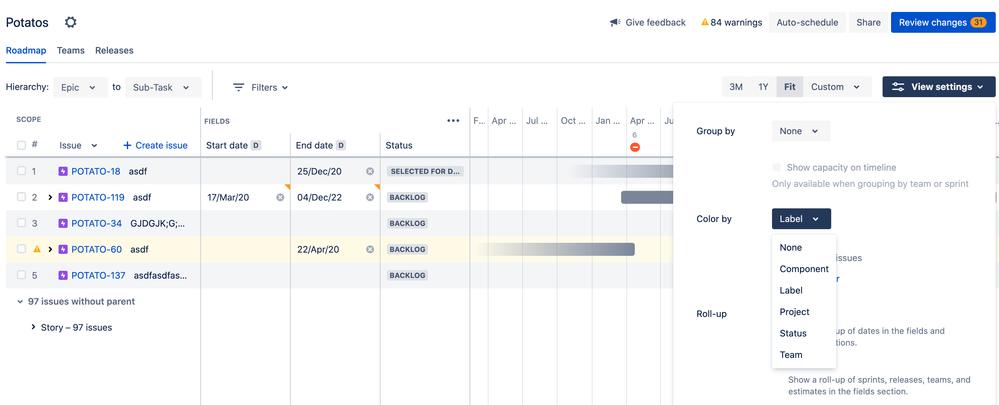
Task: Switch to the Releases tab
Action: (114, 51)
